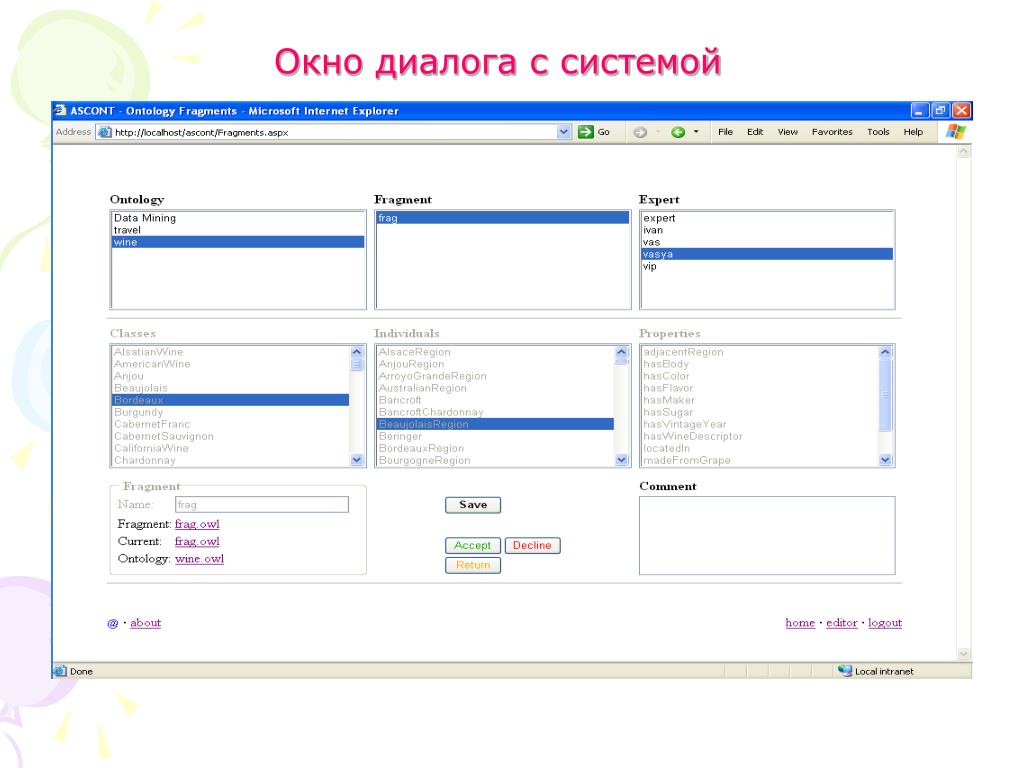Open the Back button history dropdown arrow
Screen dimensions: 1024x768
[696, 132]
